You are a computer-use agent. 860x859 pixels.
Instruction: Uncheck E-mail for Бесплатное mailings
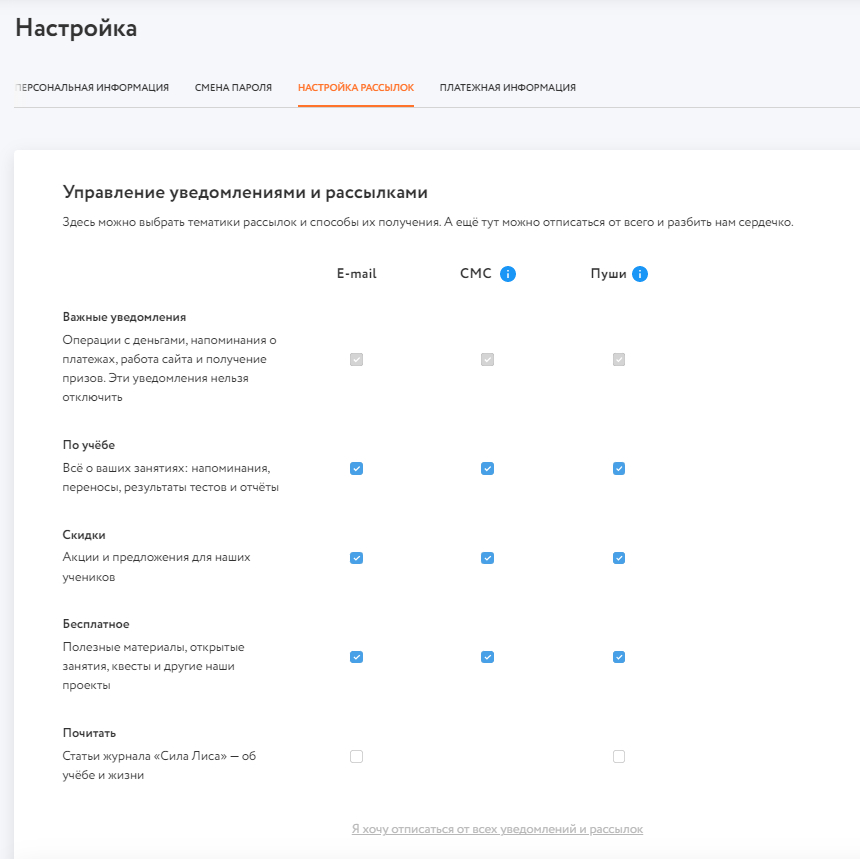356,657
